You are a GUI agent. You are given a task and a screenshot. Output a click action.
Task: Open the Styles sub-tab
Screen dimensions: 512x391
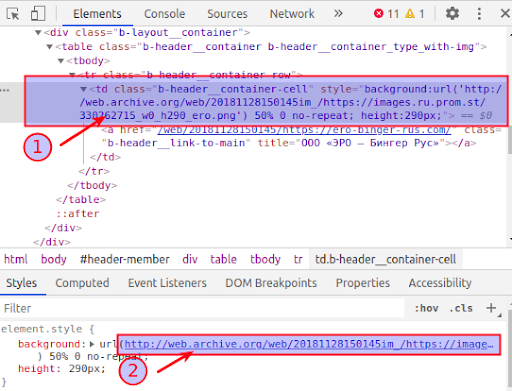tap(21, 283)
